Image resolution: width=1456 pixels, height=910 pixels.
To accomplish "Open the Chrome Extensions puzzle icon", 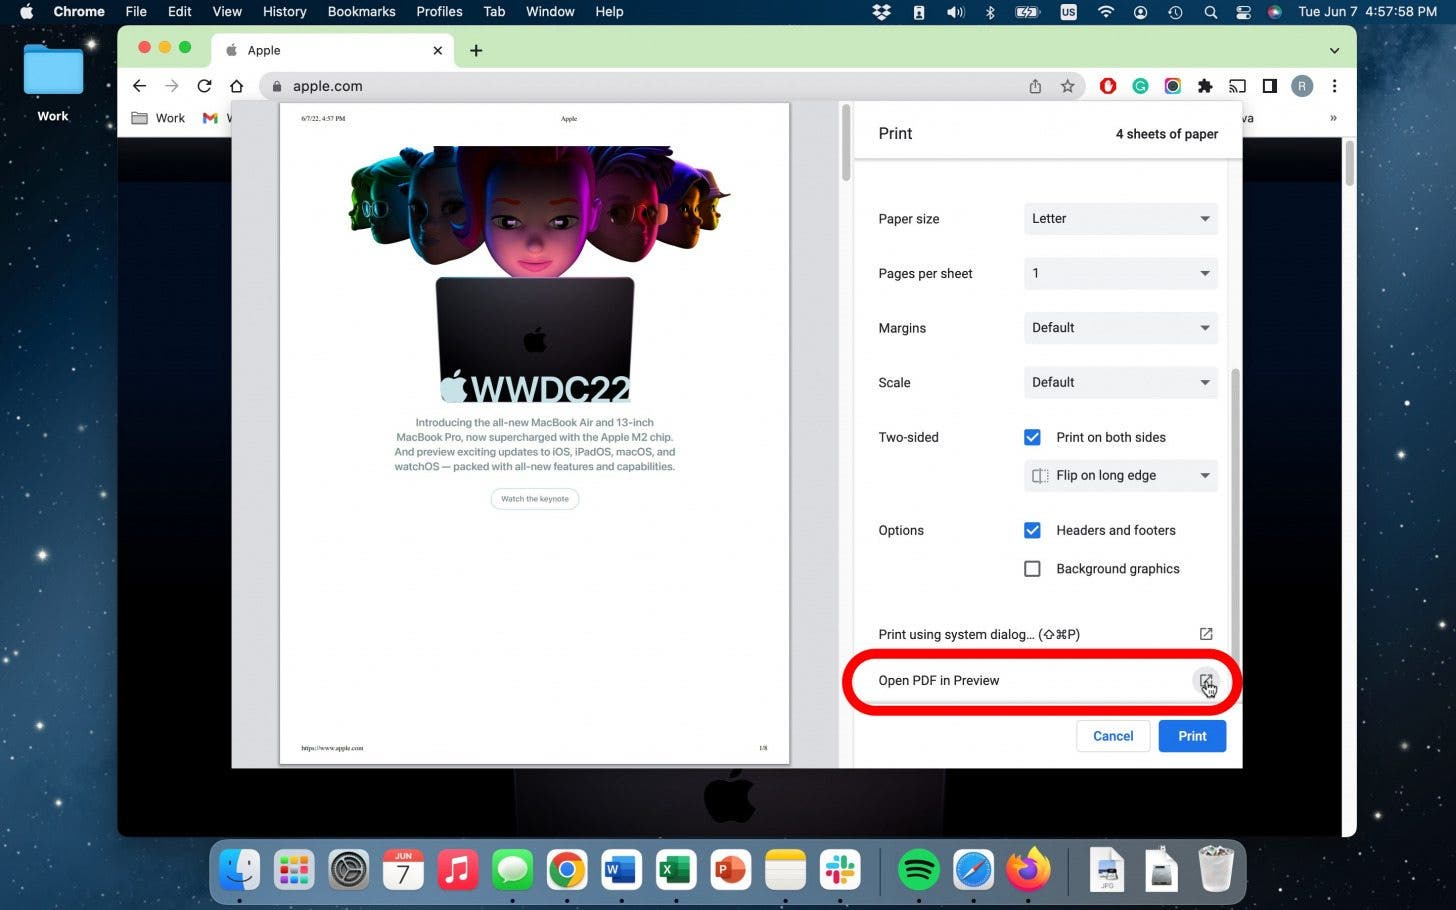I will click(x=1205, y=86).
